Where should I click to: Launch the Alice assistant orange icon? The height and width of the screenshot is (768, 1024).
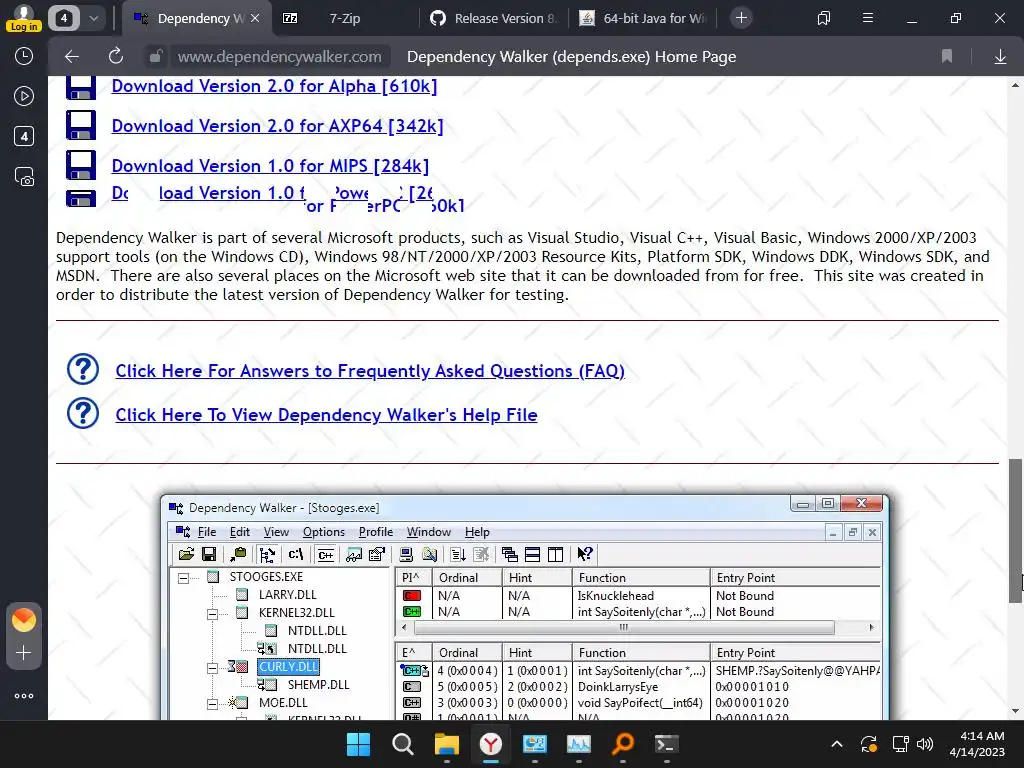tap(24, 619)
